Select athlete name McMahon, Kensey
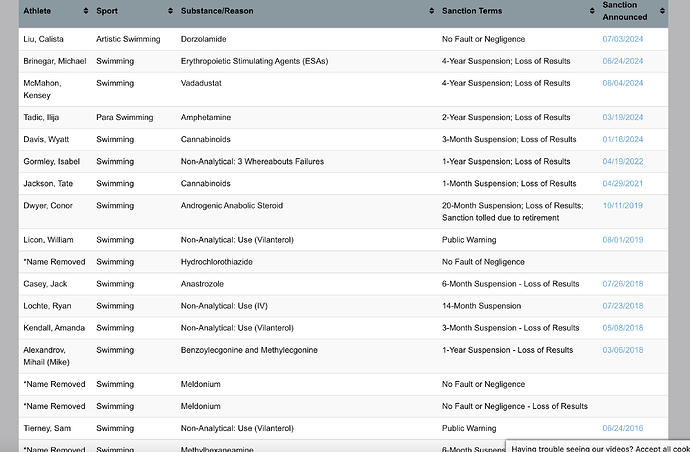Screen dimensions: 690x452 point(42,89)
